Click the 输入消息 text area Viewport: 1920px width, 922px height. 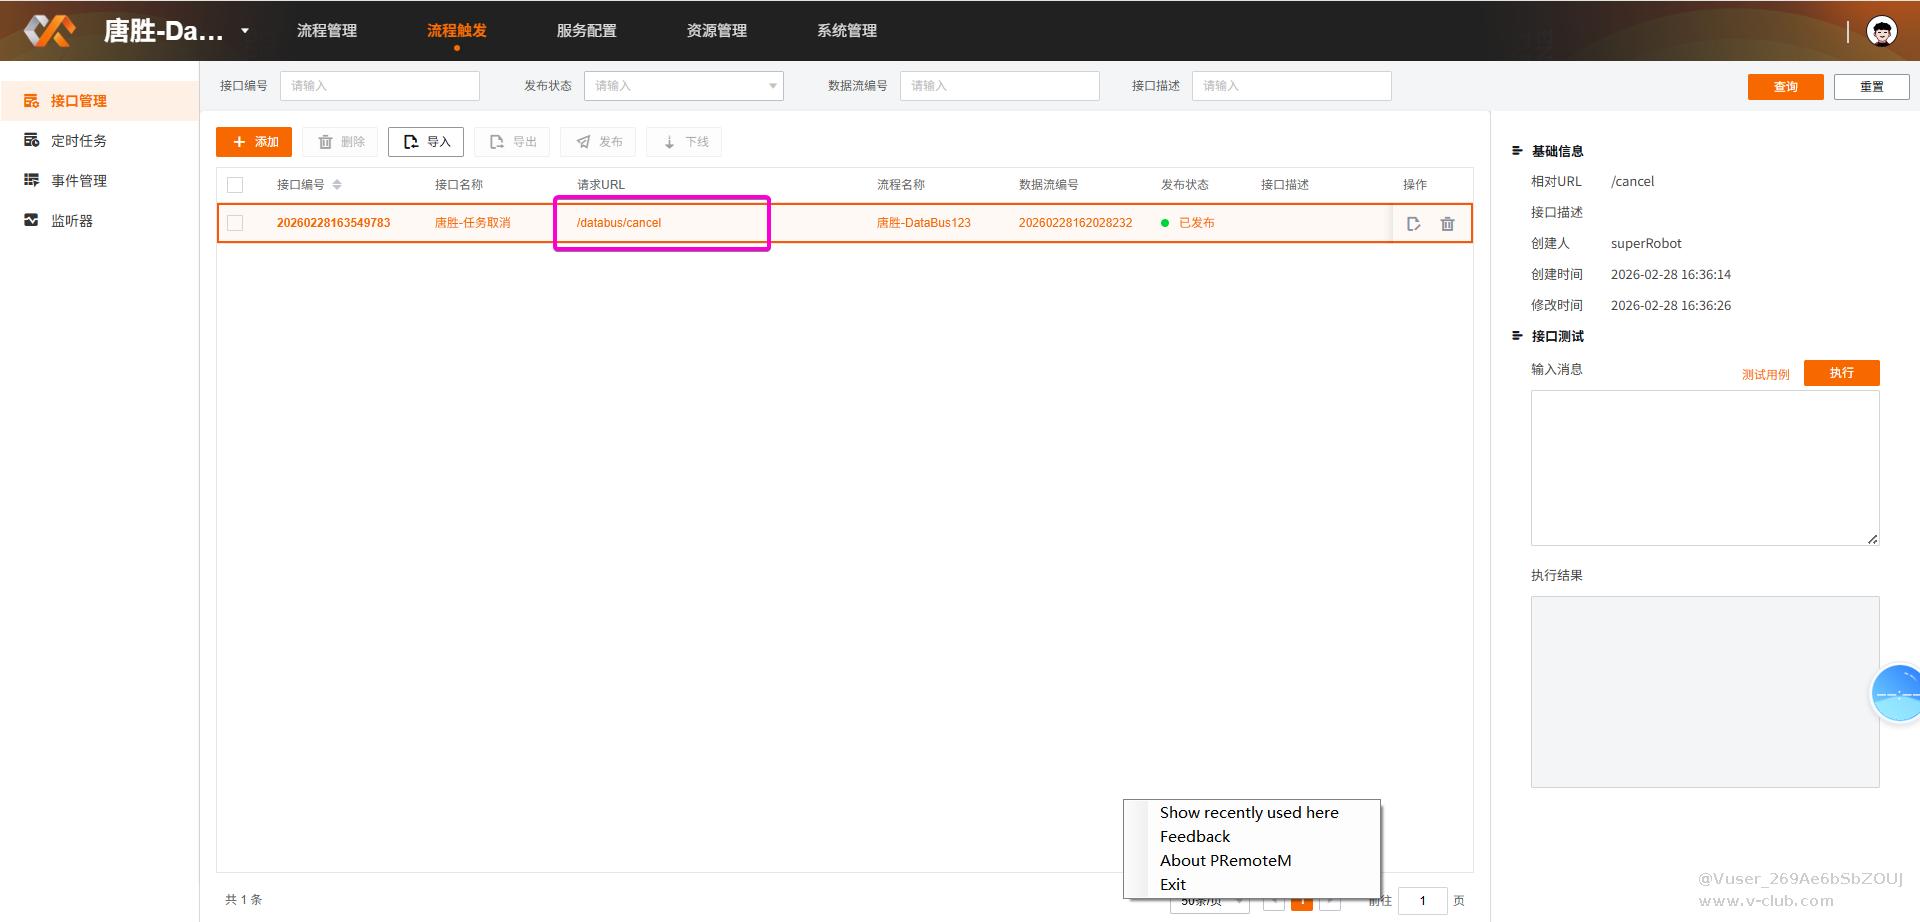1704,467
